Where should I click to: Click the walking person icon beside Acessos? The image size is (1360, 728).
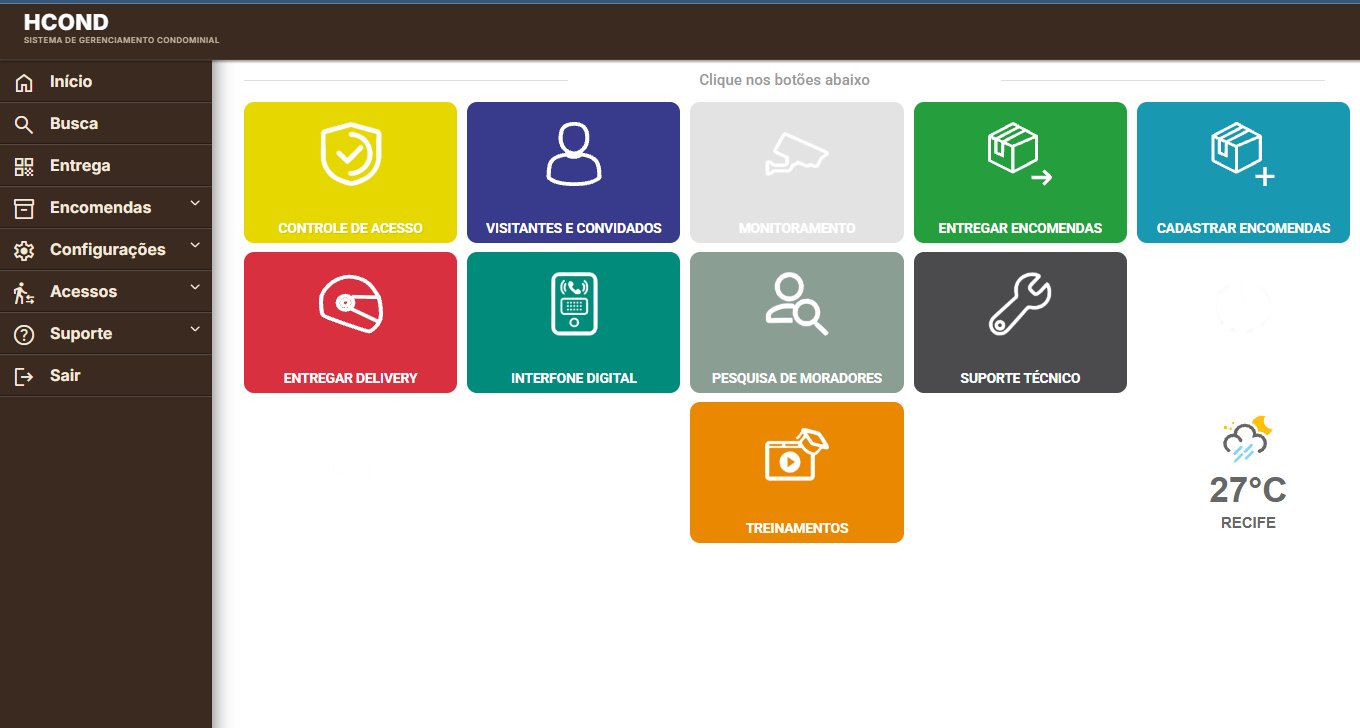(24, 293)
